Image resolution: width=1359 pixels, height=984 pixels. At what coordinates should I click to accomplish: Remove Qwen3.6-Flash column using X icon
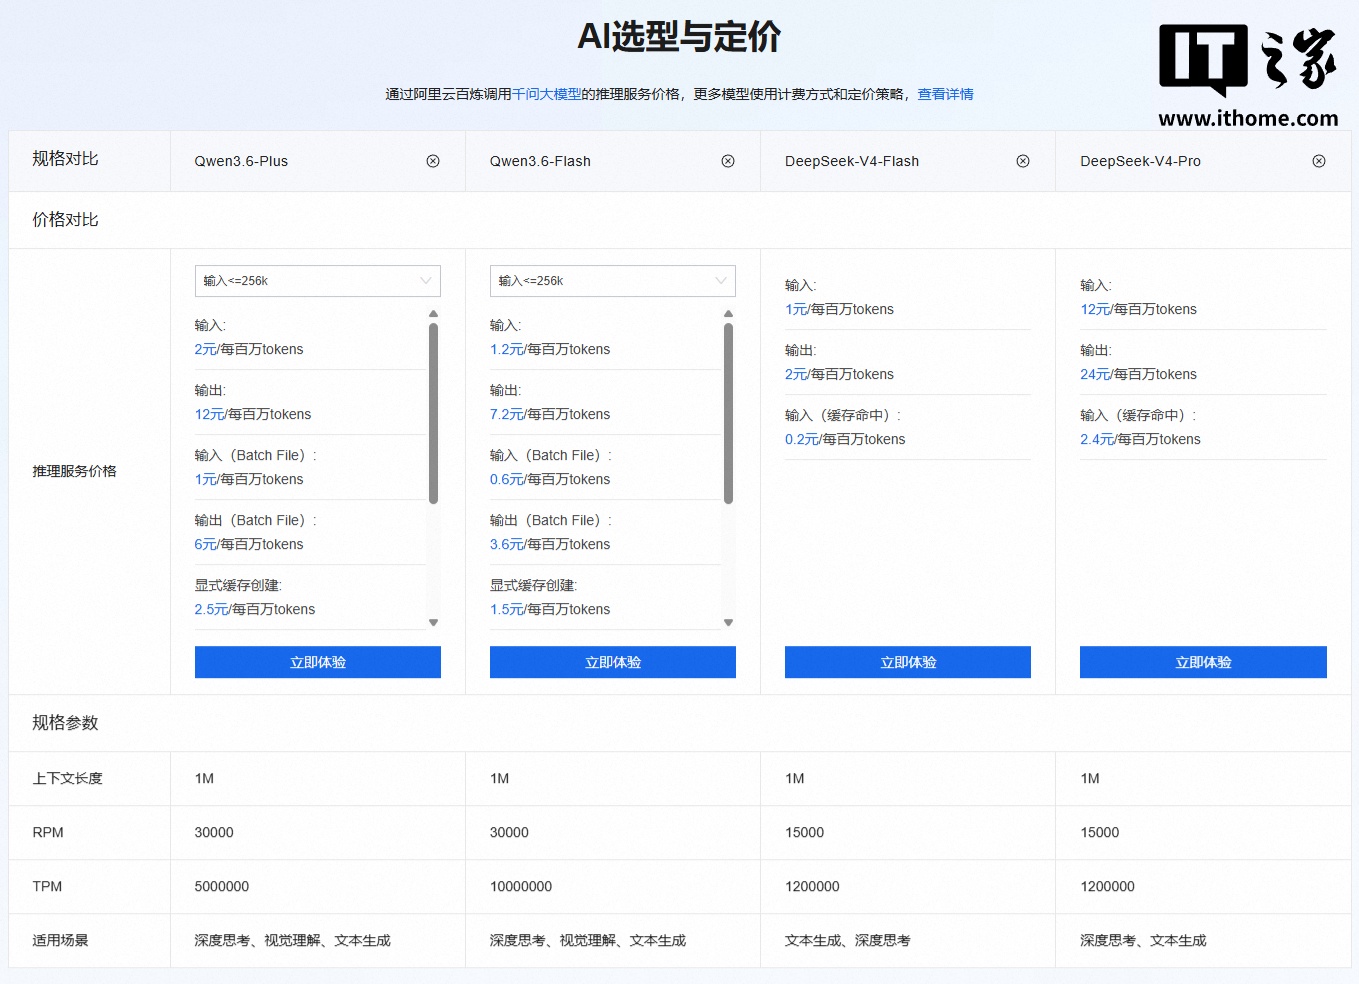pos(728,161)
